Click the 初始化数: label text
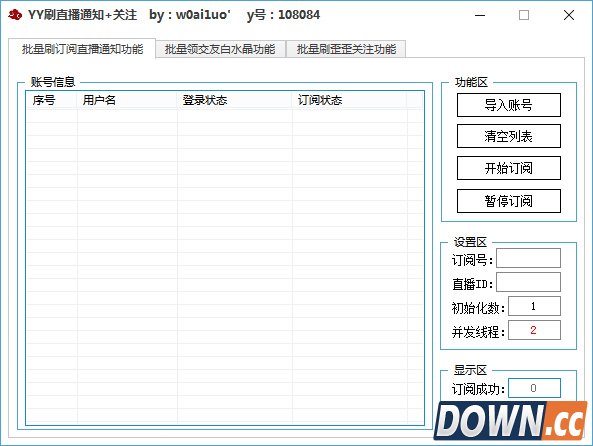The width and height of the screenshot is (593, 446). pyautogui.click(x=478, y=308)
